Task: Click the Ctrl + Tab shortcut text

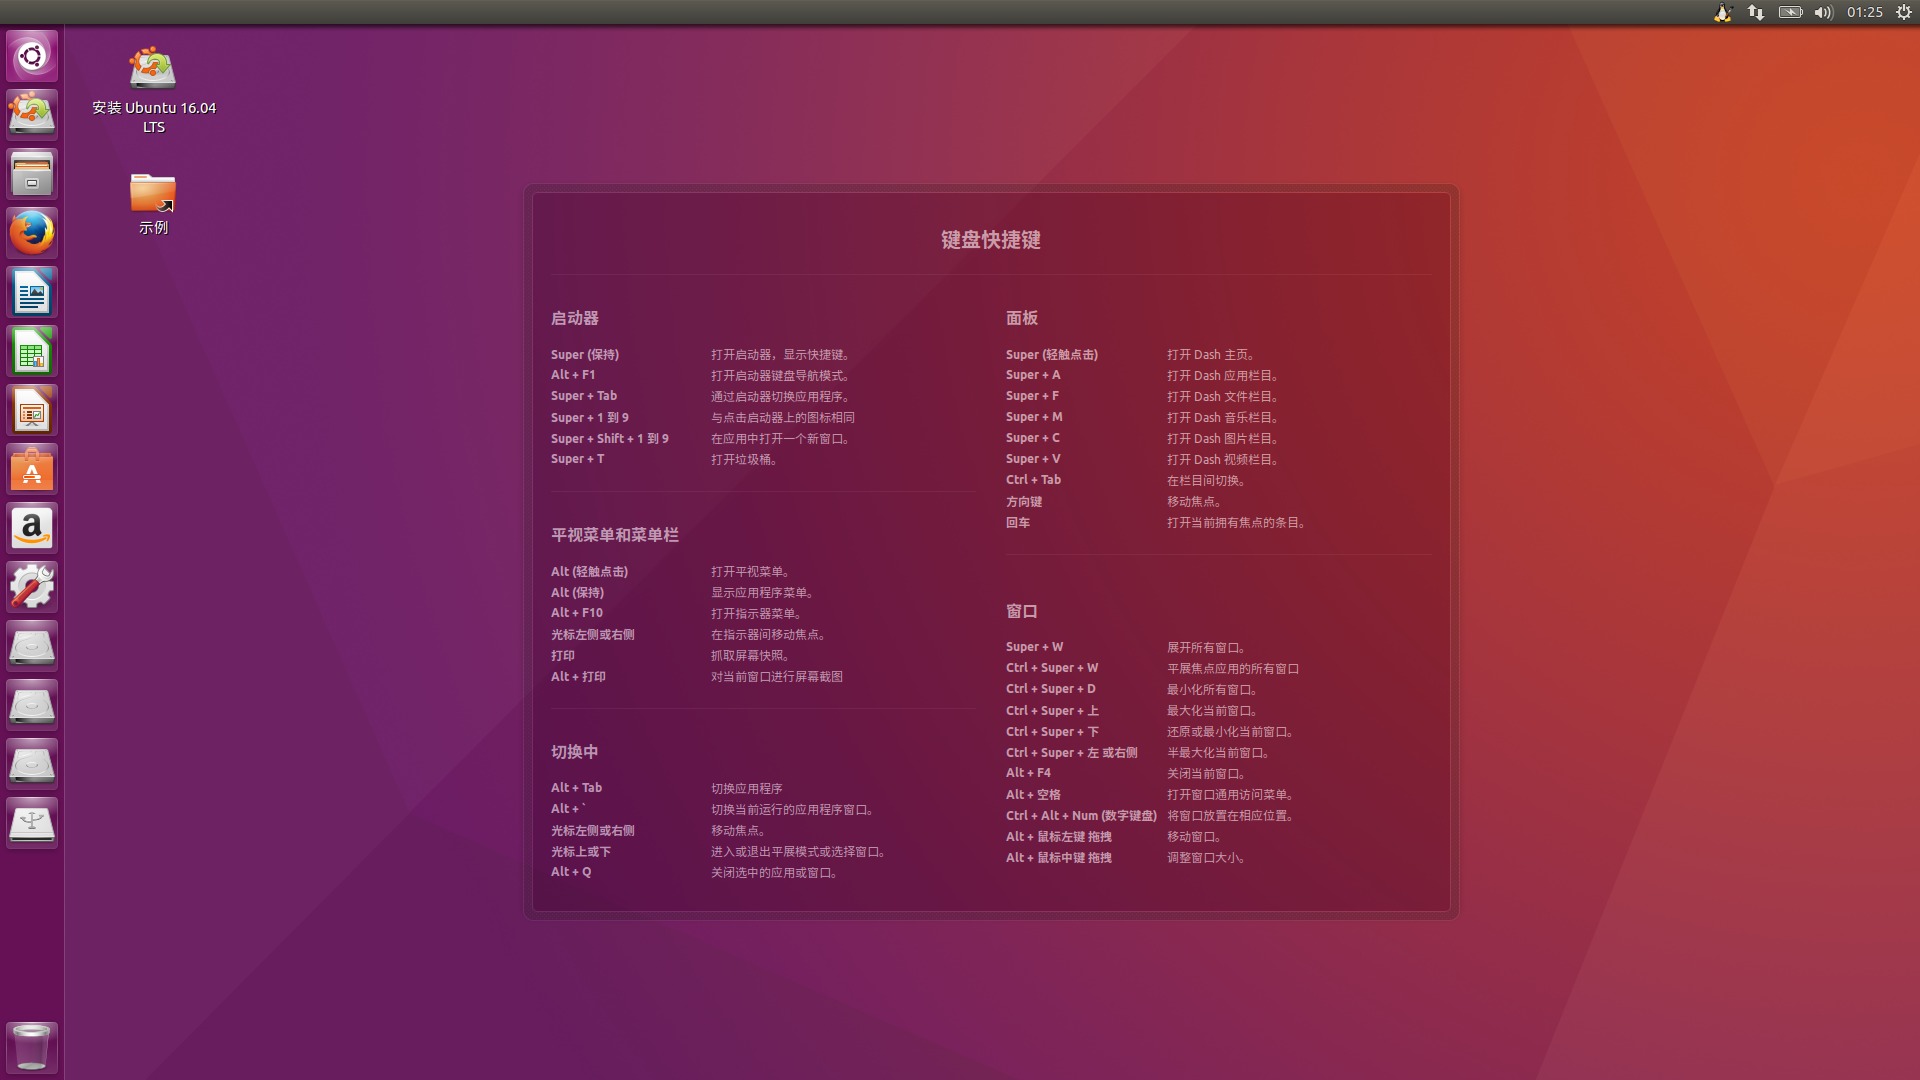Action: point(1033,480)
